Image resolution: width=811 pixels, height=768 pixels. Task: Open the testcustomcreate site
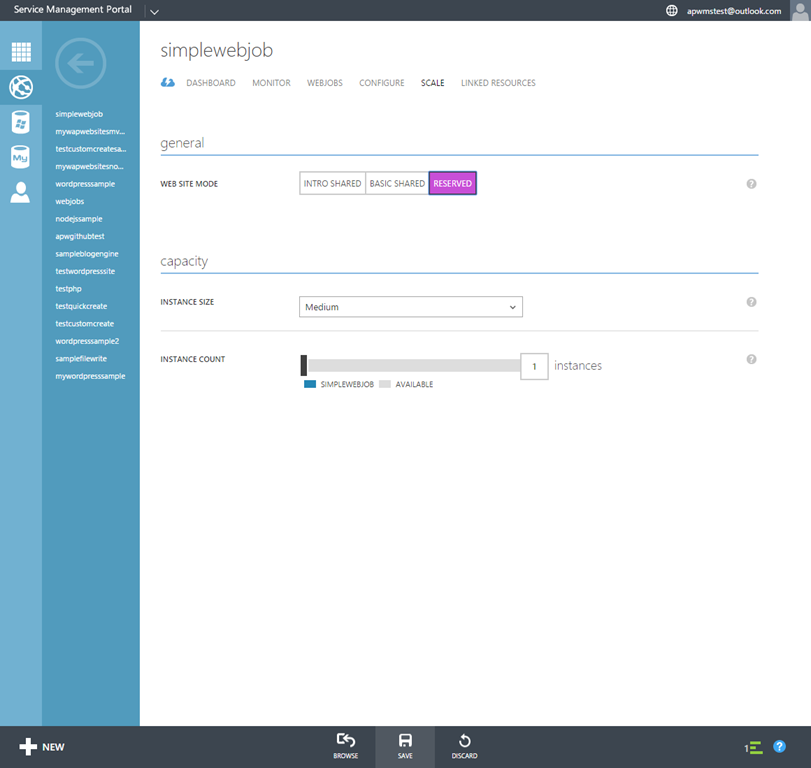tap(85, 324)
